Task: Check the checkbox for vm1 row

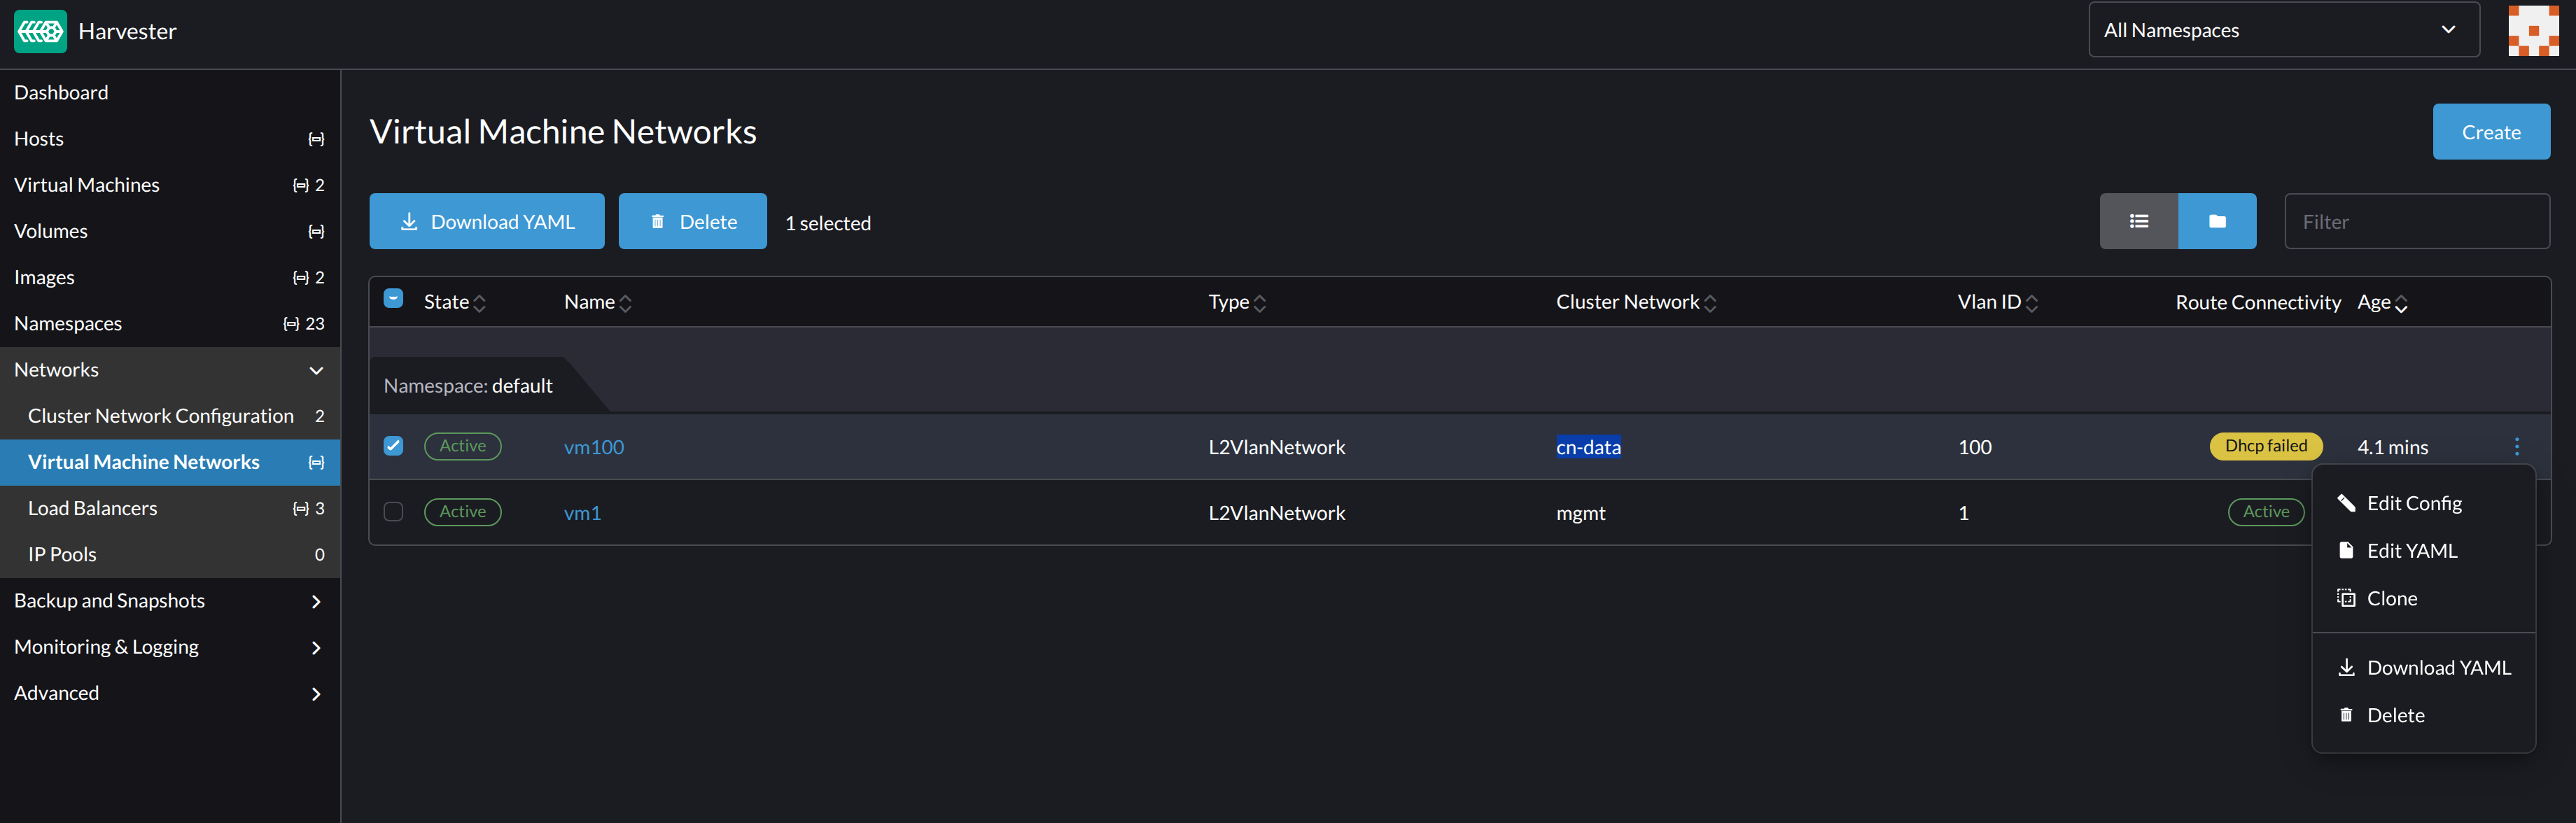Action: pos(393,512)
